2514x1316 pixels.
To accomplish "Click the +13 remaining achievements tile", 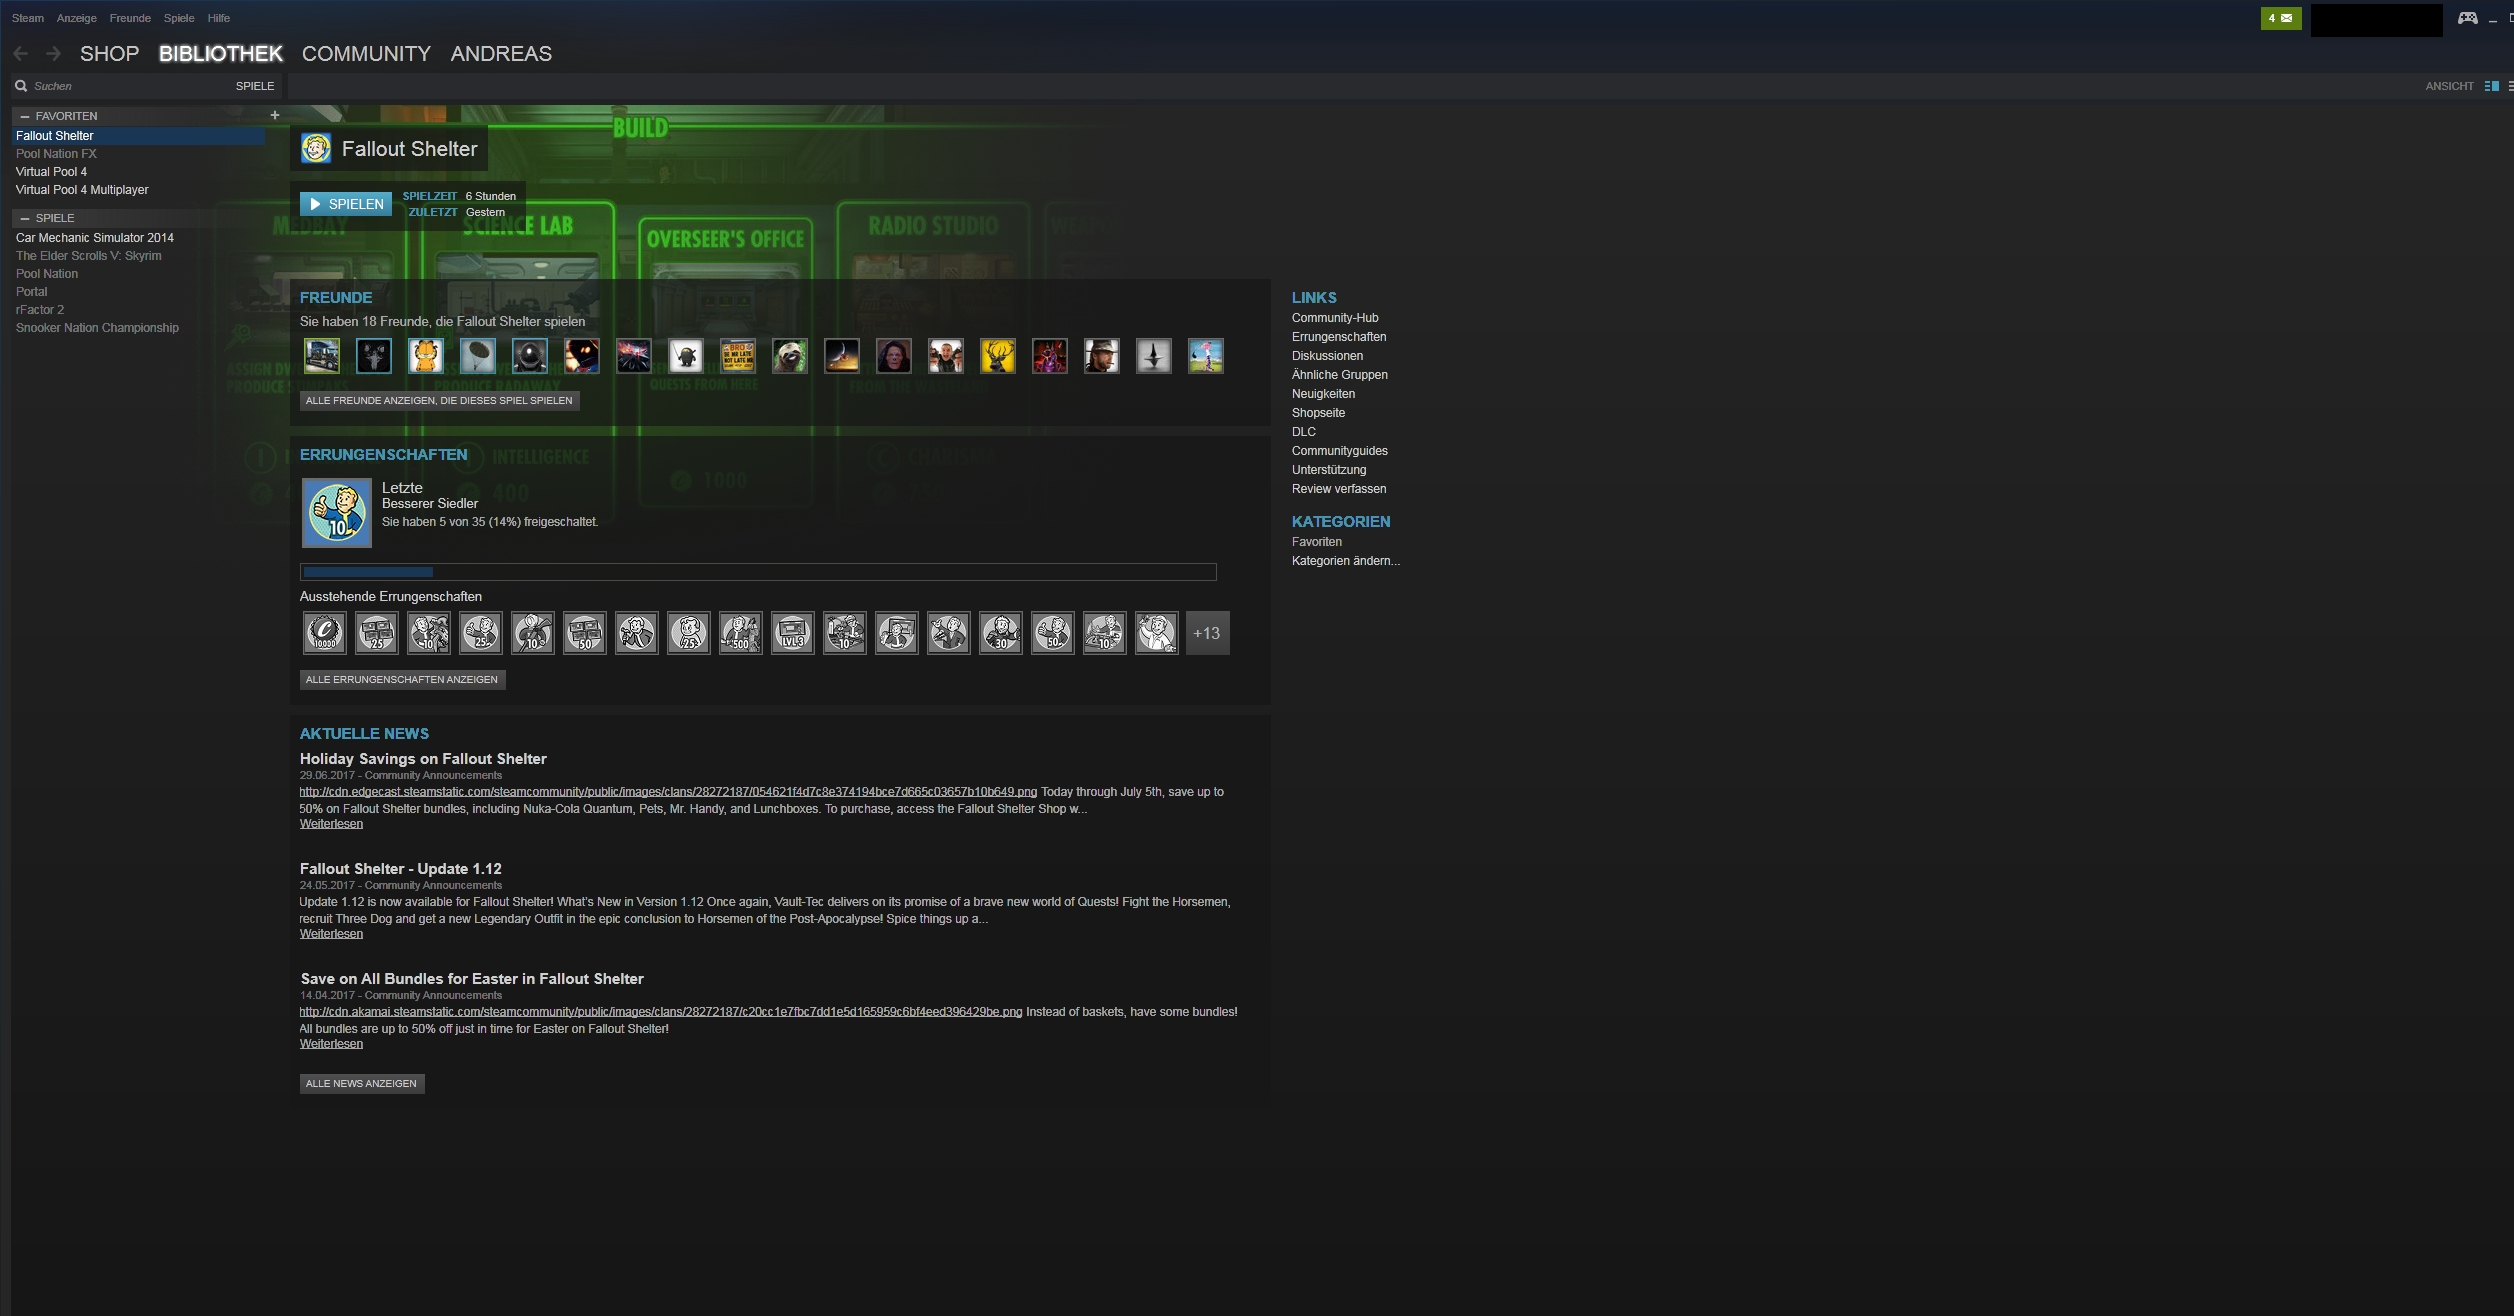I will [1207, 633].
